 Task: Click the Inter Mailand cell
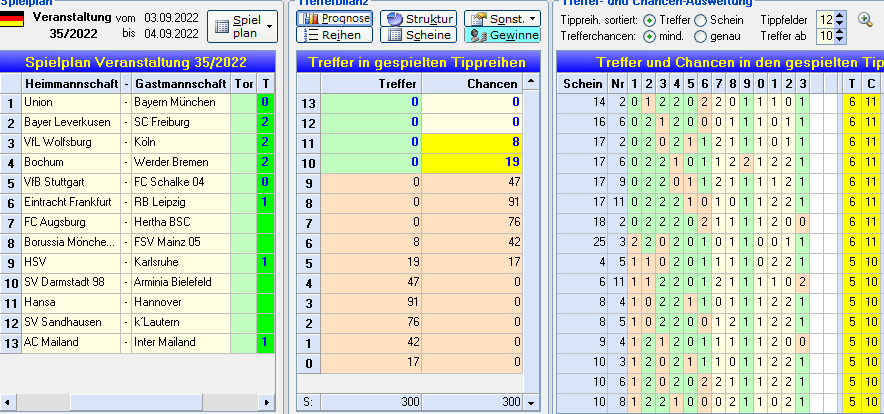181,343
